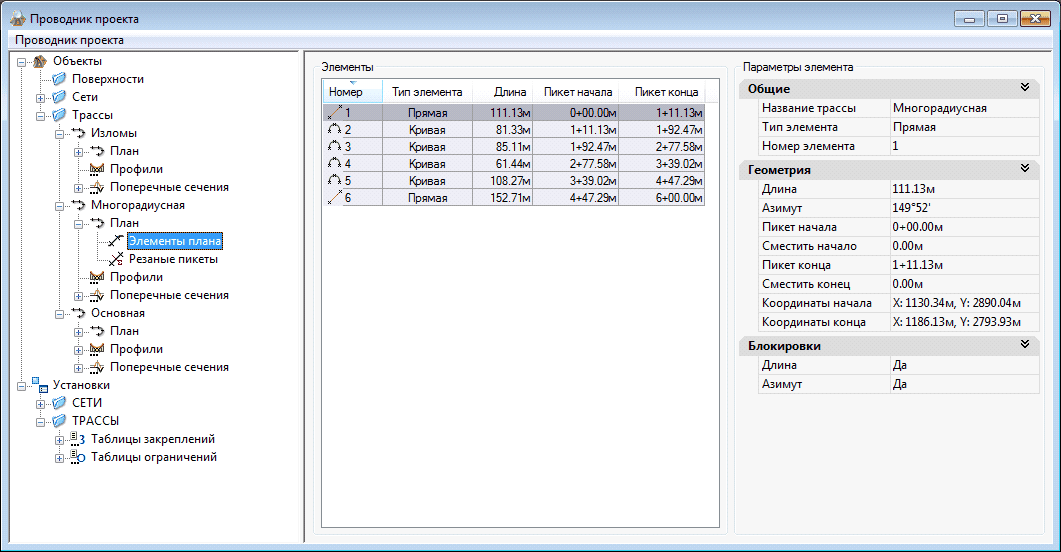Collapse the Блокировки section chevron
Image resolution: width=1061 pixels, height=552 pixels.
click(x=1024, y=346)
